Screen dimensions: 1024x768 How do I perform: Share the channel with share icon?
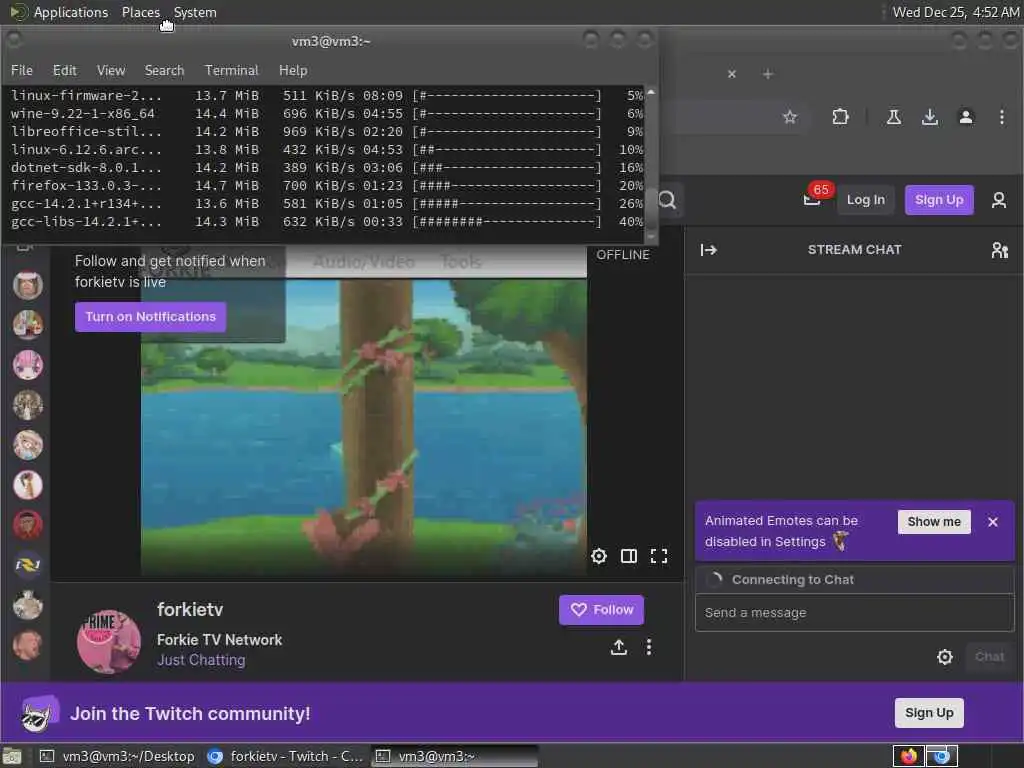(x=618, y=647)
